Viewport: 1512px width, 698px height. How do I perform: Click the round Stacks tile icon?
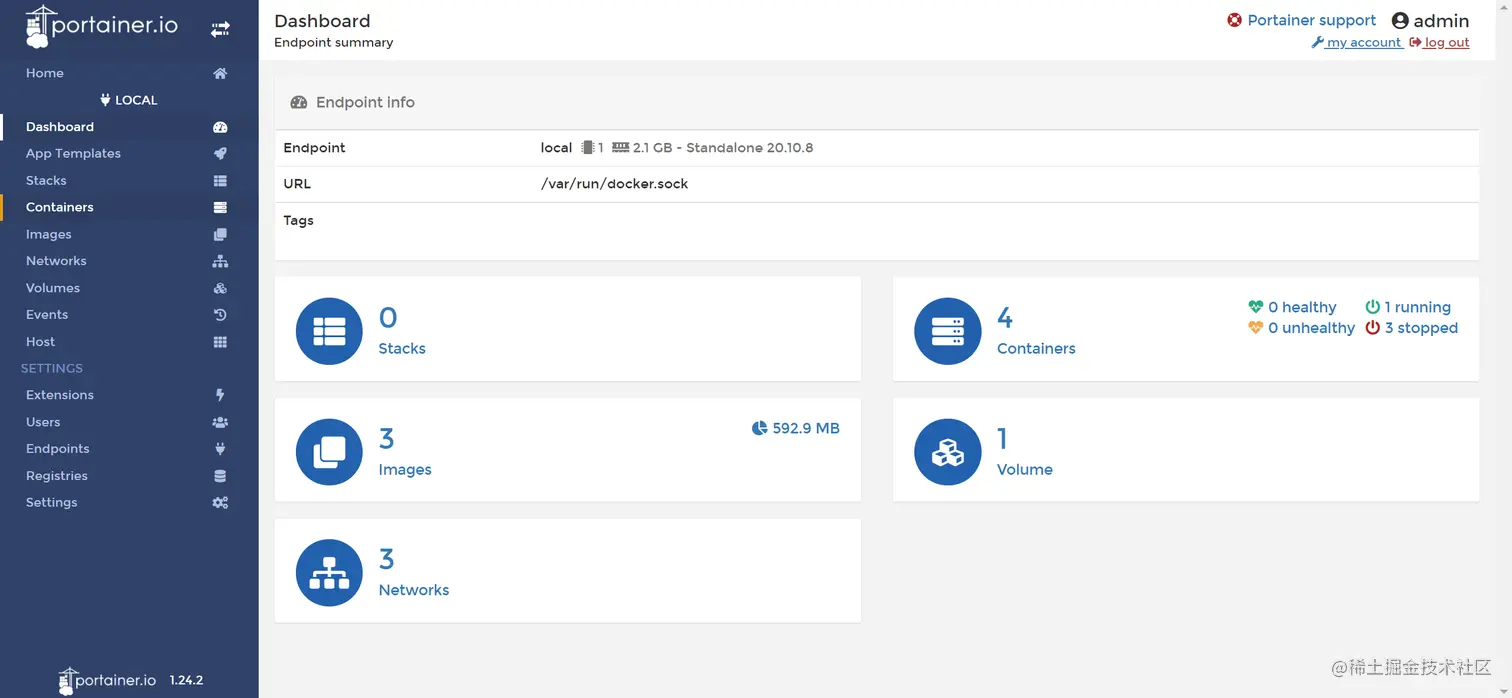329,330
